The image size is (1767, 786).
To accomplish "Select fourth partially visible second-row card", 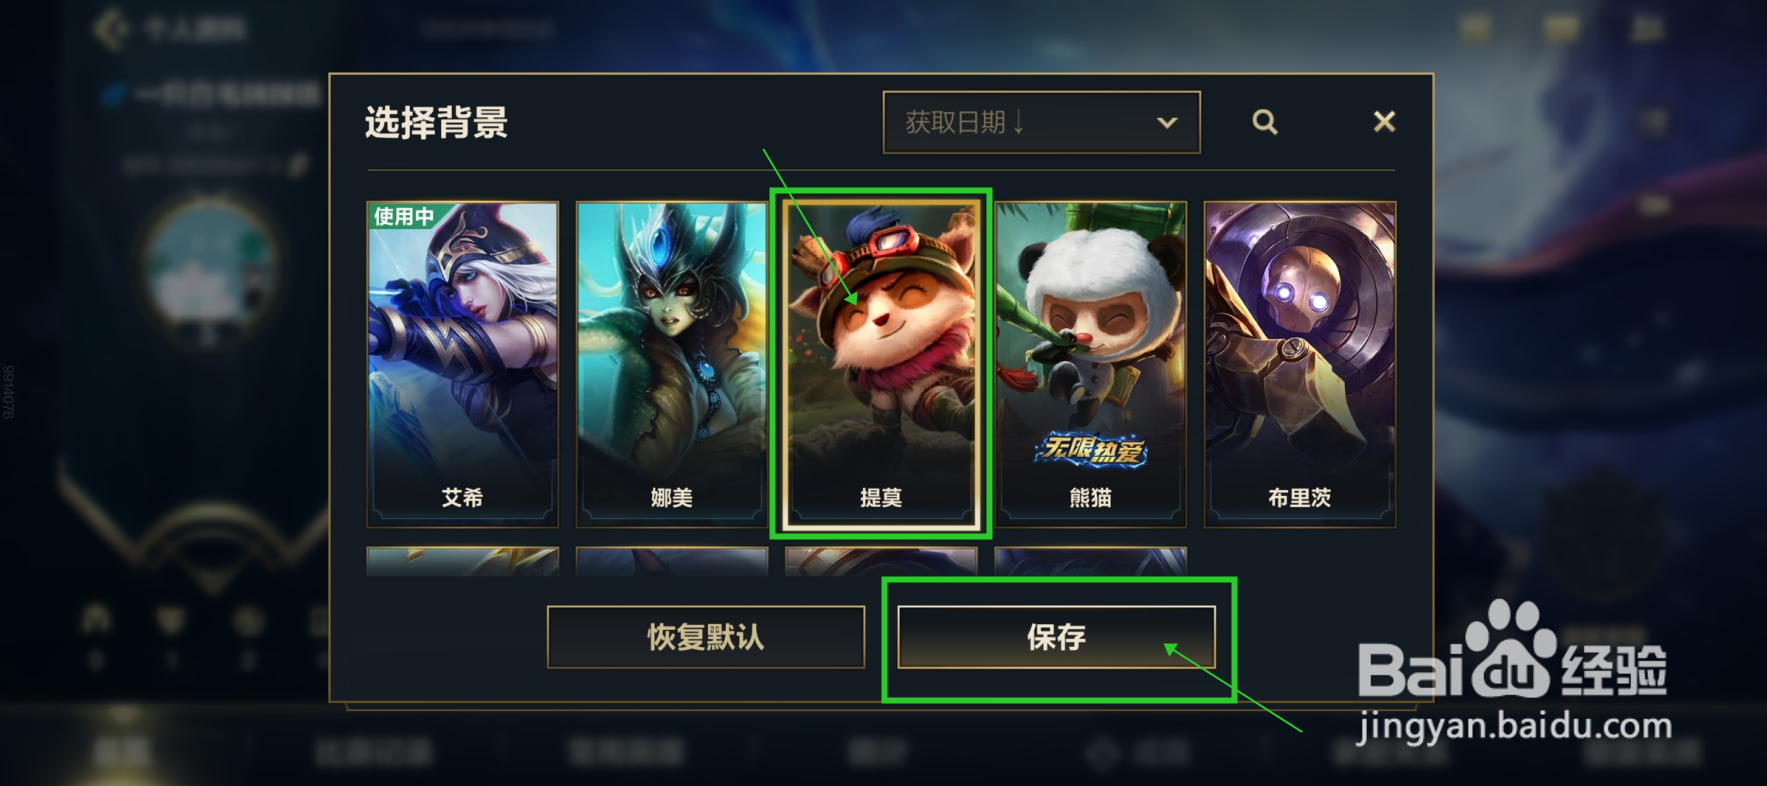I will [x=1090, y=561].
